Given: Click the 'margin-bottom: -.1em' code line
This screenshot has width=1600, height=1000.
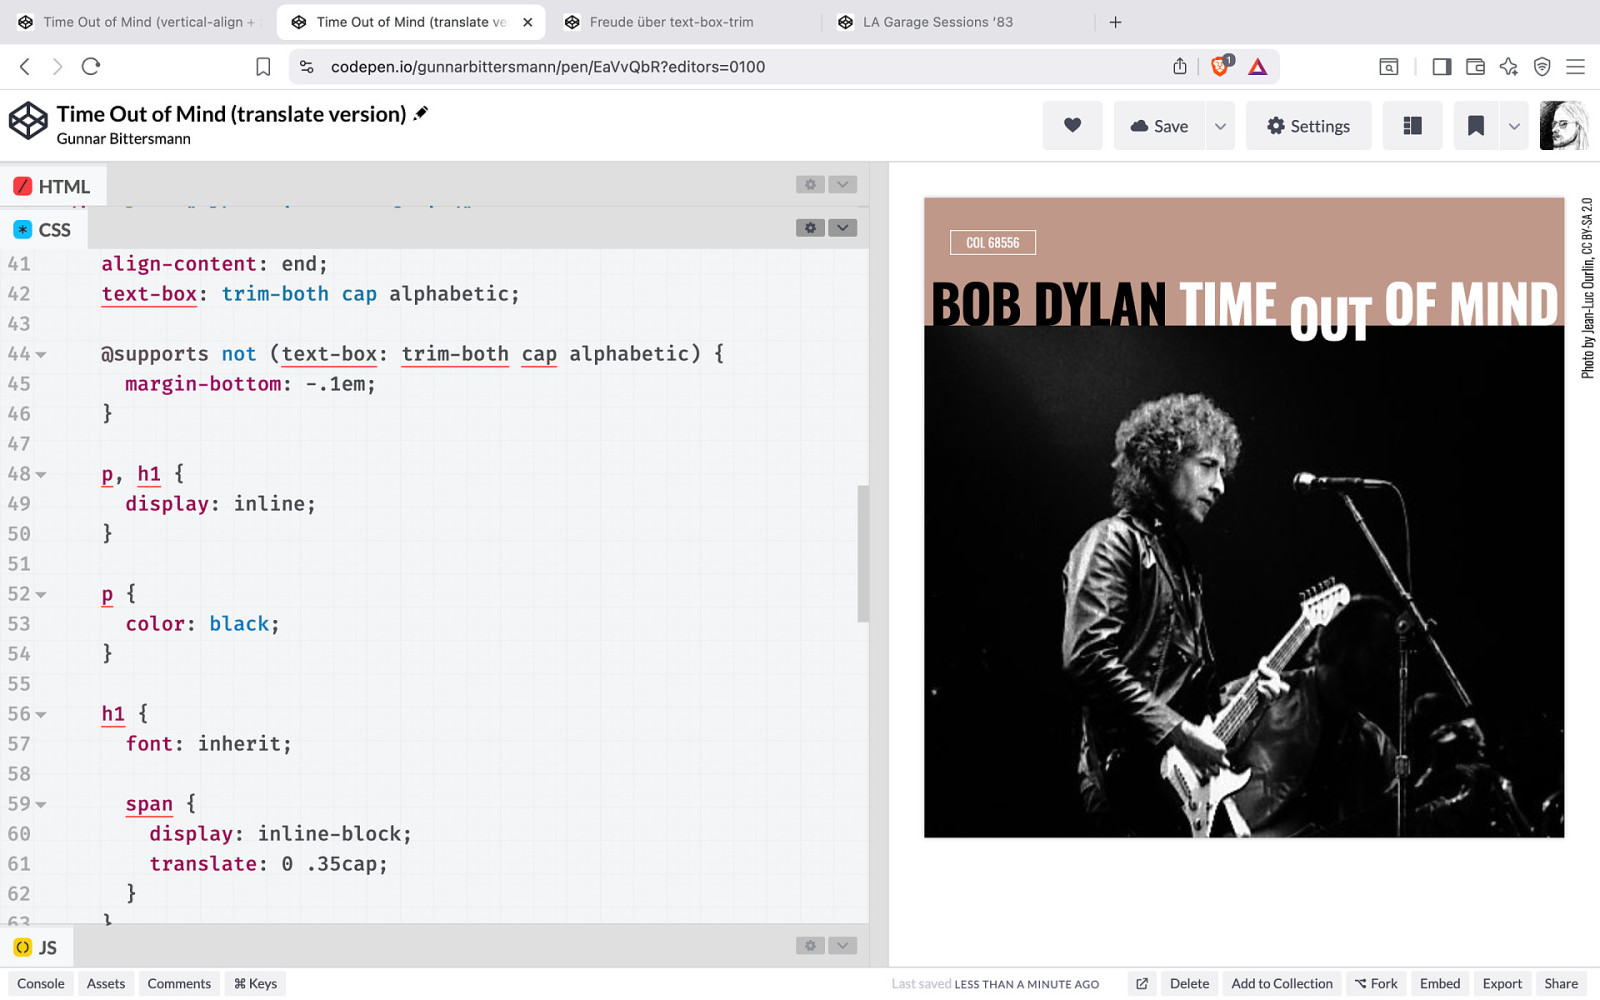Looking at the screenshot, I should click(250, 384).
